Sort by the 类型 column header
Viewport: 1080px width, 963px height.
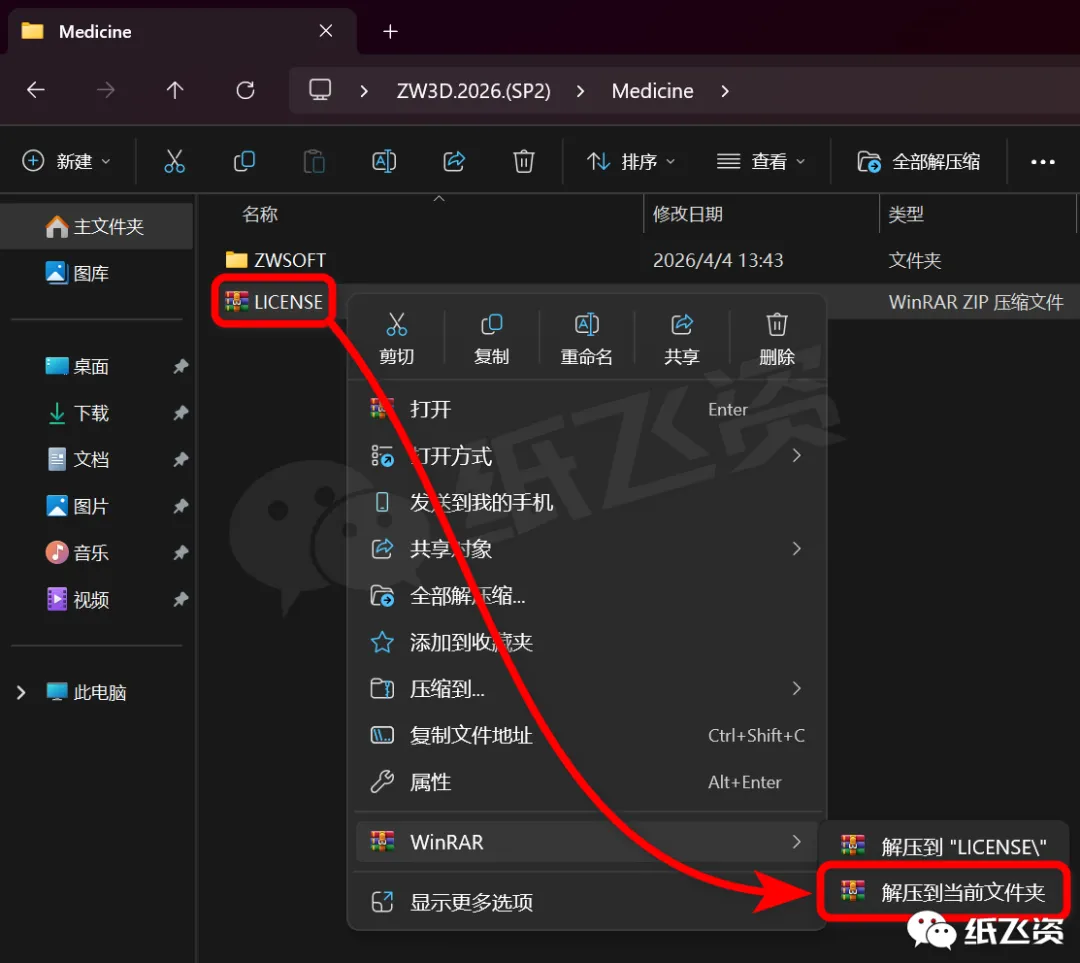tap(905, 214)
